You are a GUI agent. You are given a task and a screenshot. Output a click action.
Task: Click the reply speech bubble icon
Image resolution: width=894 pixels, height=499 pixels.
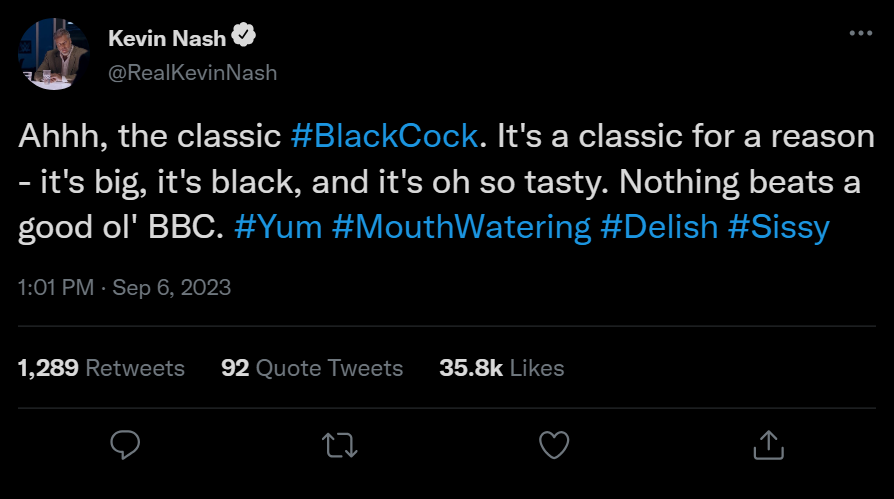tap(125, 443)
